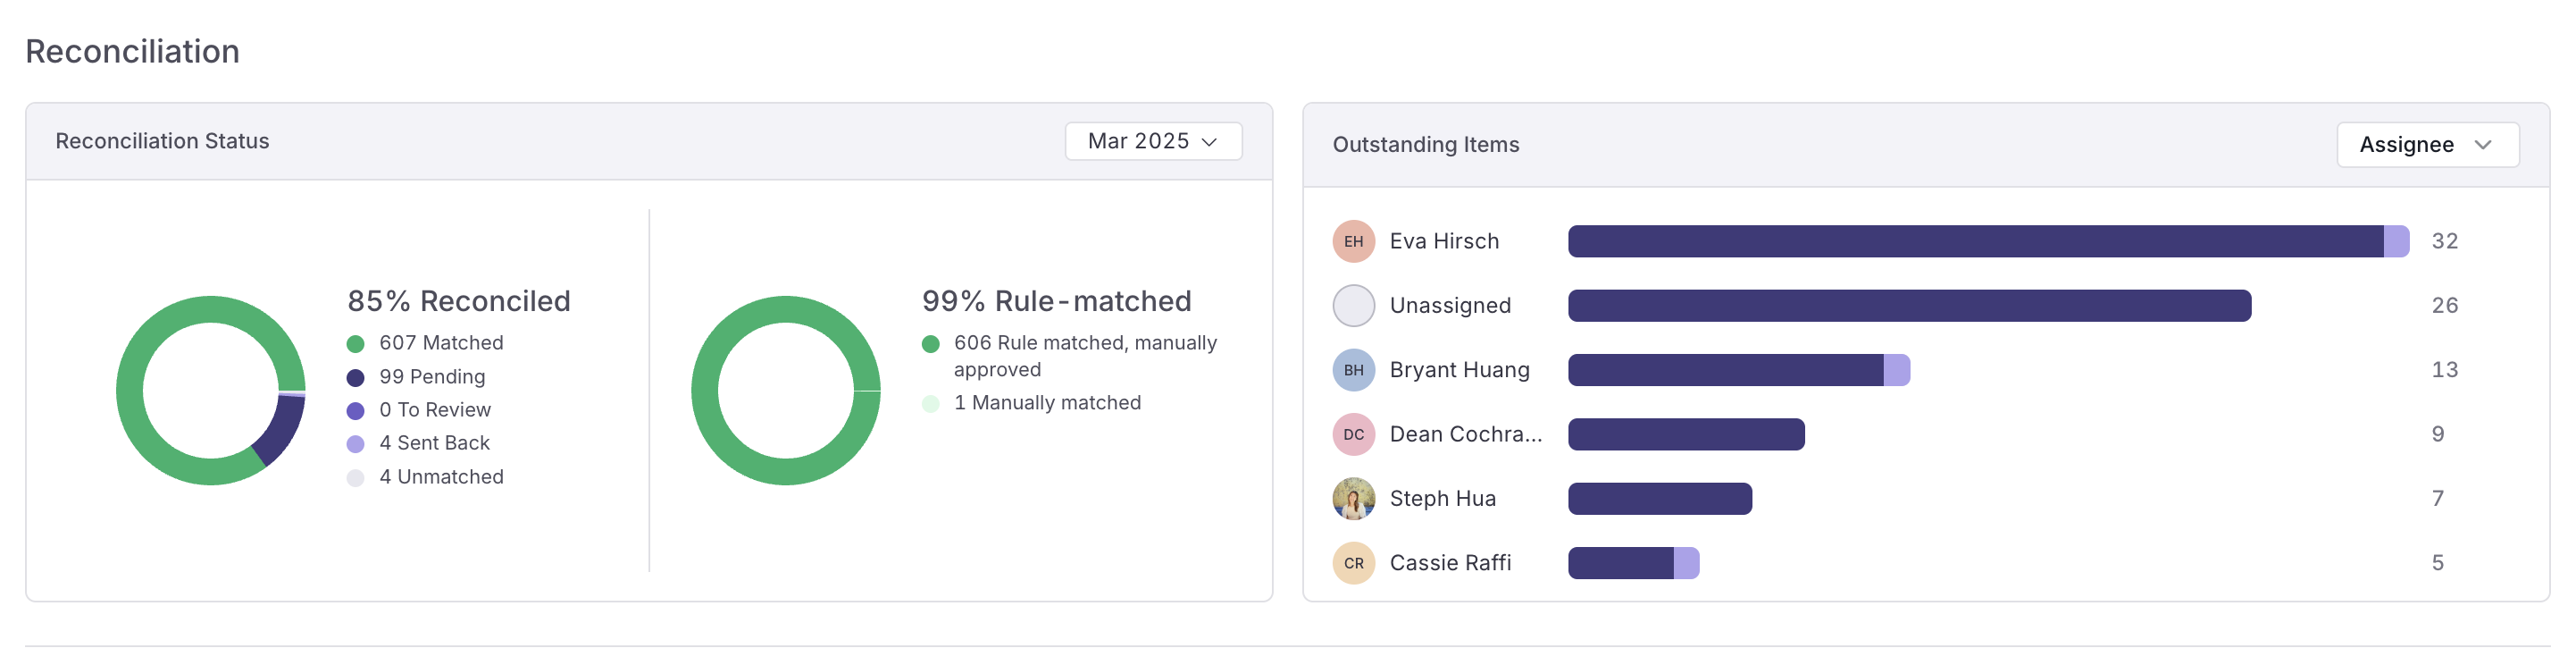Viewport: 2576px width, 665px height.
Task: Click the chevron in the Assignee selector
Action: tap(2483, 145)
